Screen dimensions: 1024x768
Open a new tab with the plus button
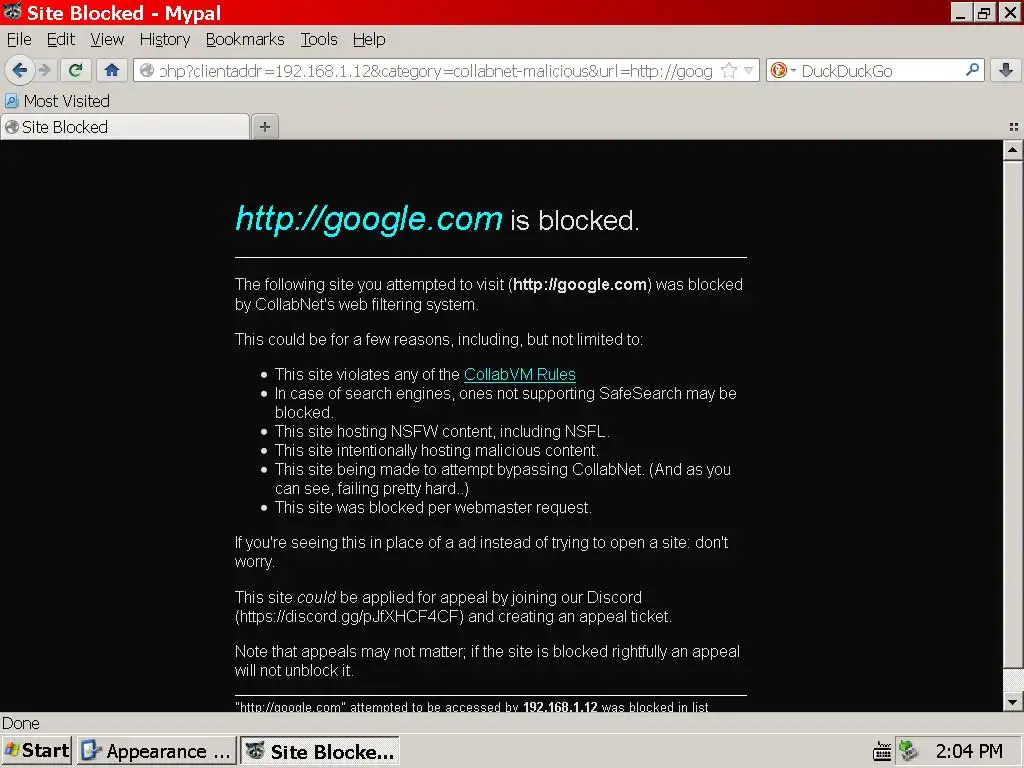(x=264, y=127)
